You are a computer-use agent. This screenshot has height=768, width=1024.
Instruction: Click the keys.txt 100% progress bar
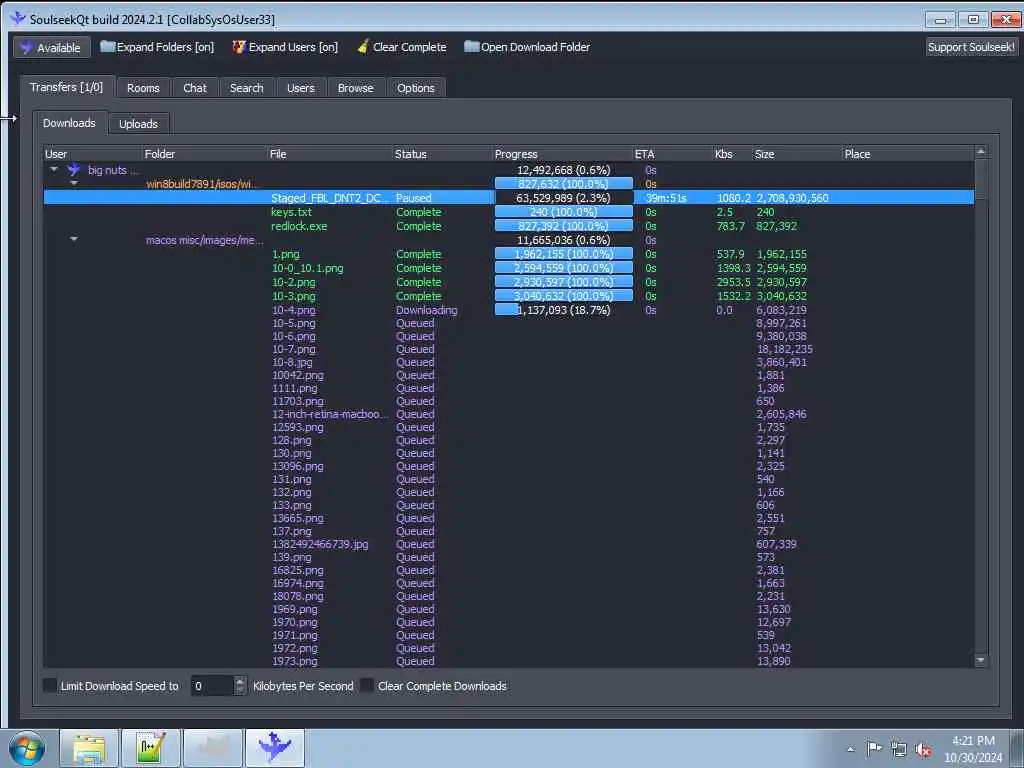tap(564, 212)
